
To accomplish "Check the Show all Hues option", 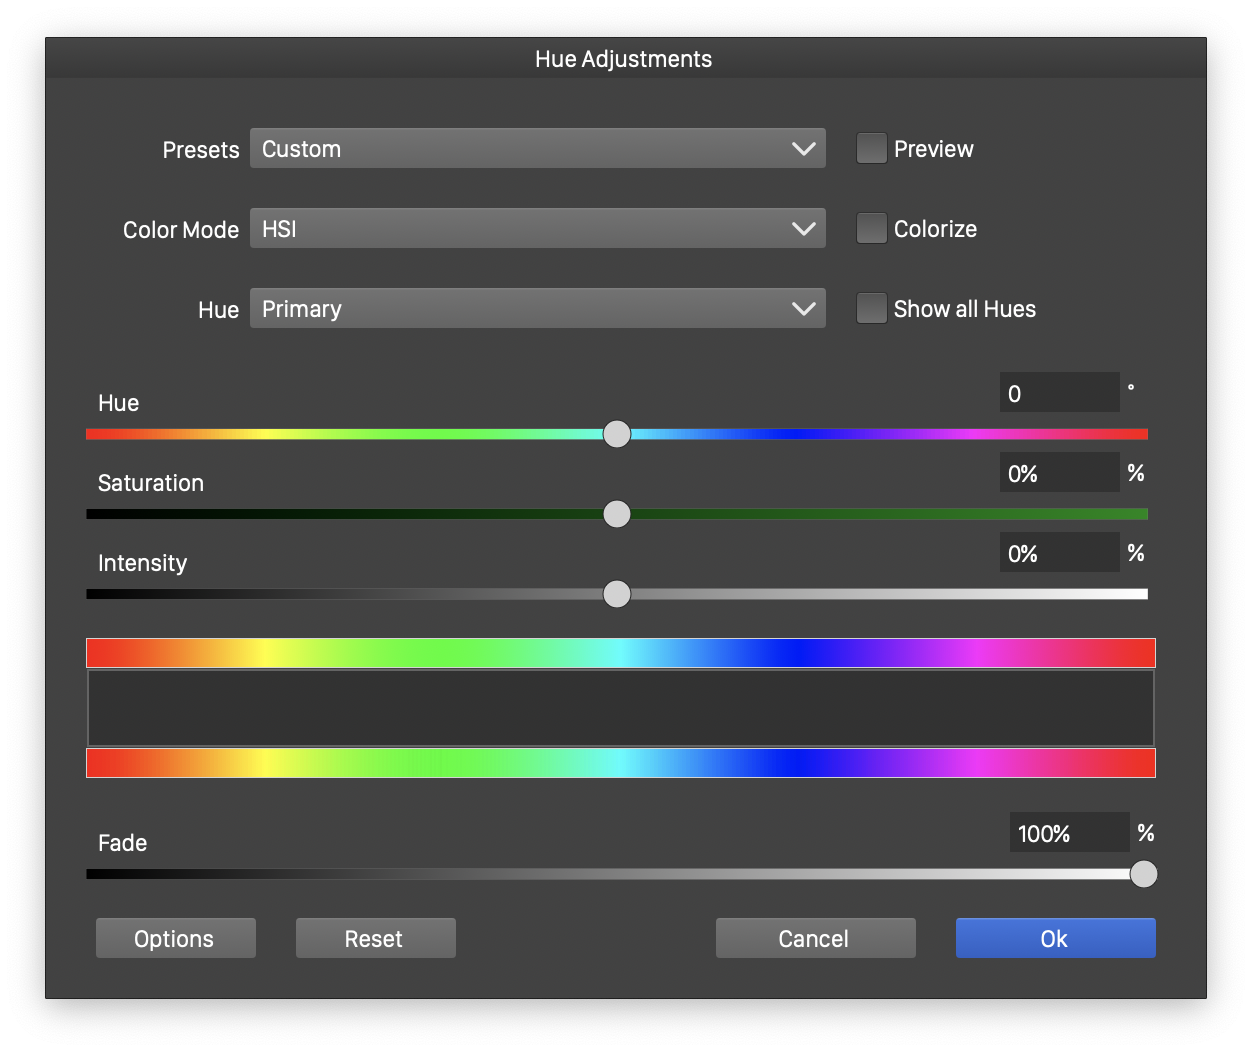I will (x=871, y=309).
